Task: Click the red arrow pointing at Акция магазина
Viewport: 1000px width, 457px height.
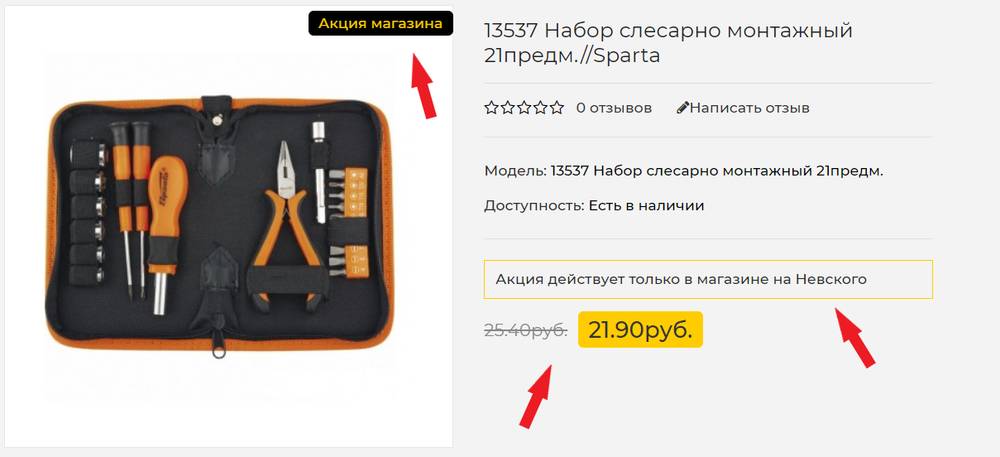Action: (423, 85)
